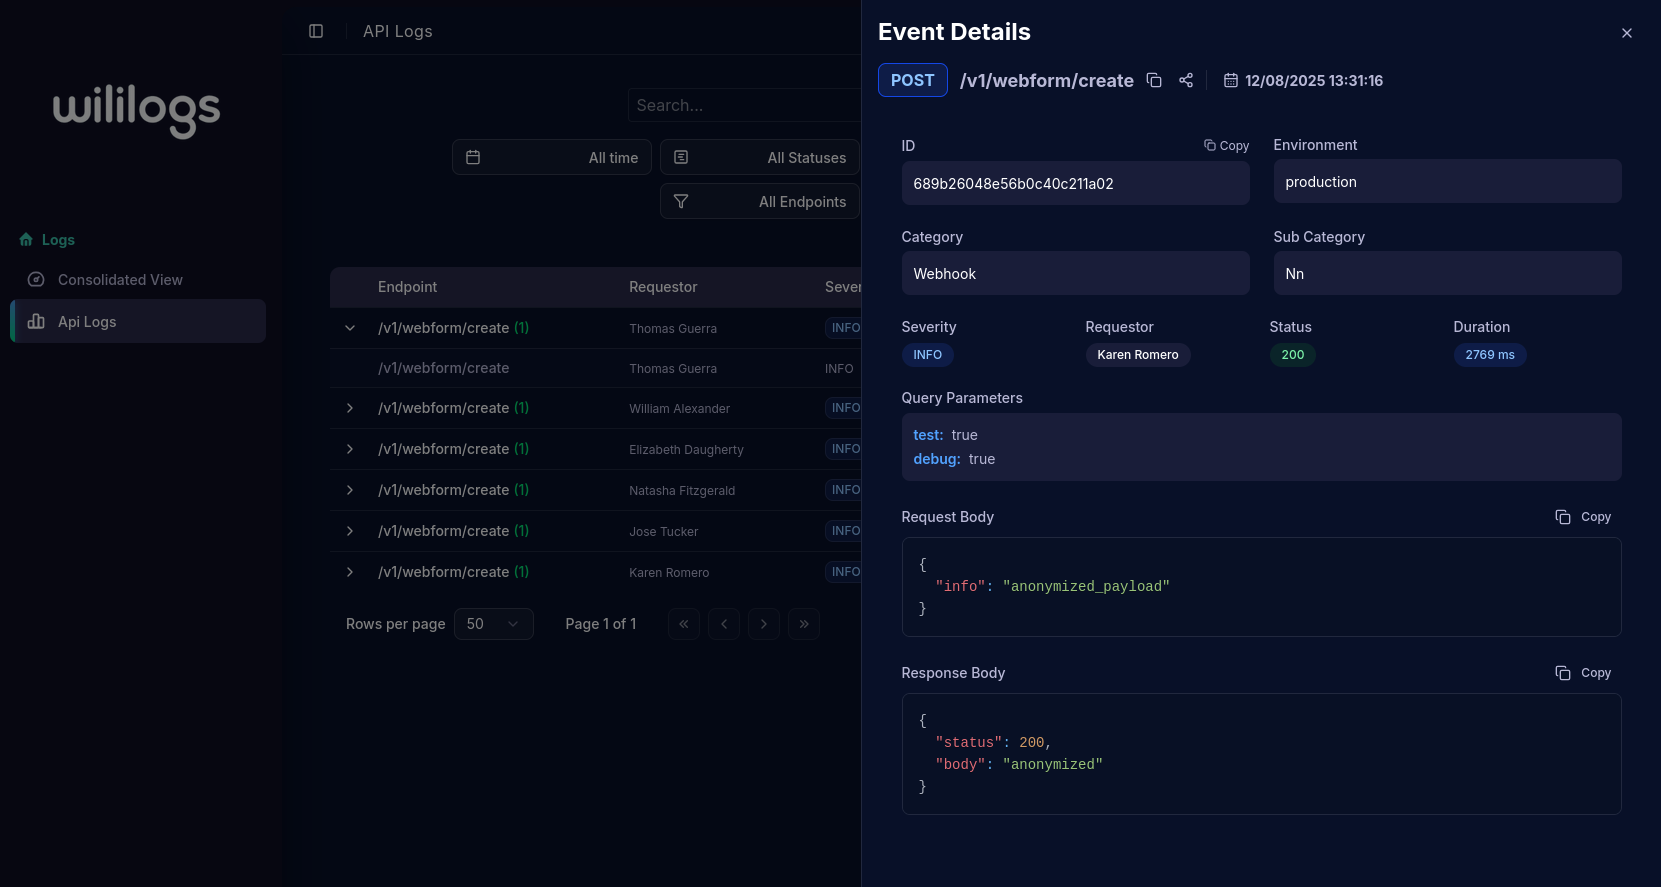Expand the Jose Tucker log row
Screen dimensions: 1661x887
tap(350, 531)
